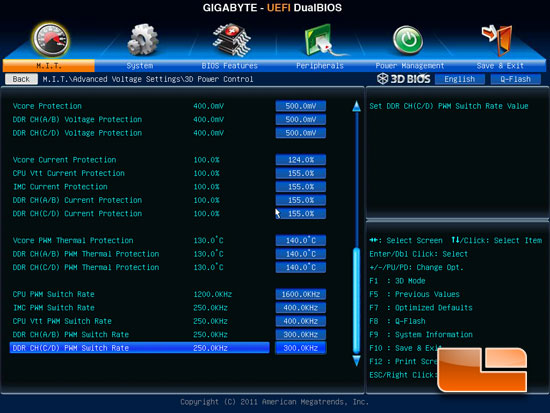Viewport: 550px width, 413px height.
Task: Click F8 Q-Flash help line
Action: click(397, 321)
